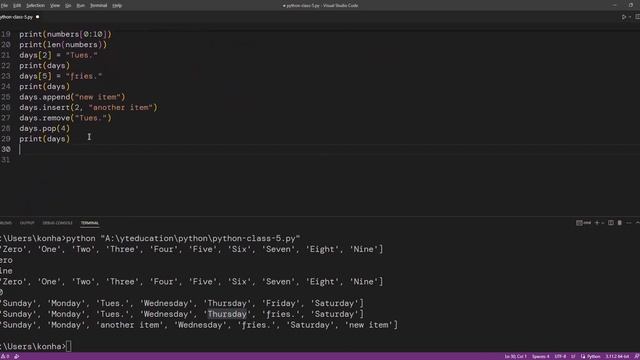640x360 pixels.
Task: Open the Help menu
Action: 117,5
